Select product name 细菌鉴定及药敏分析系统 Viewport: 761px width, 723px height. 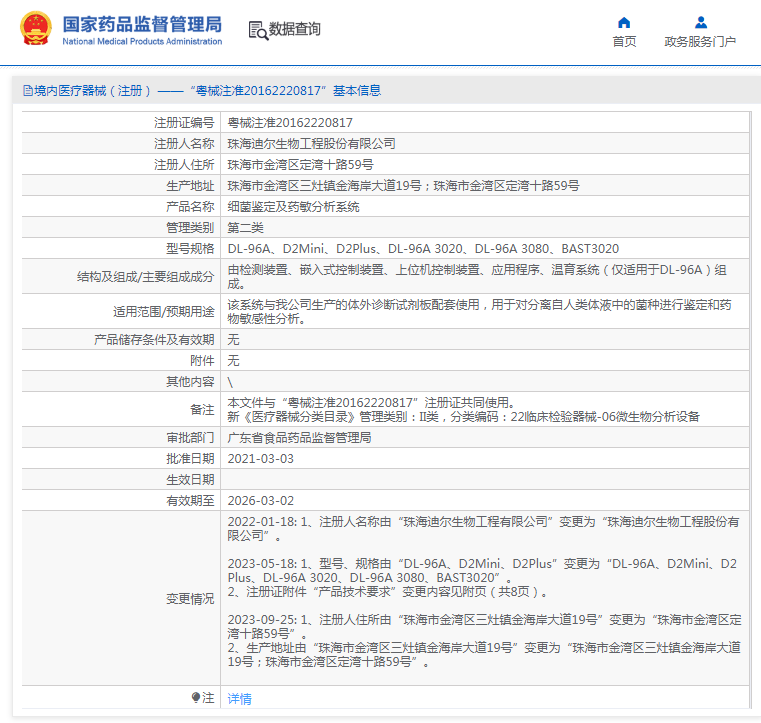pyautogui.click(x=294, y=207)
